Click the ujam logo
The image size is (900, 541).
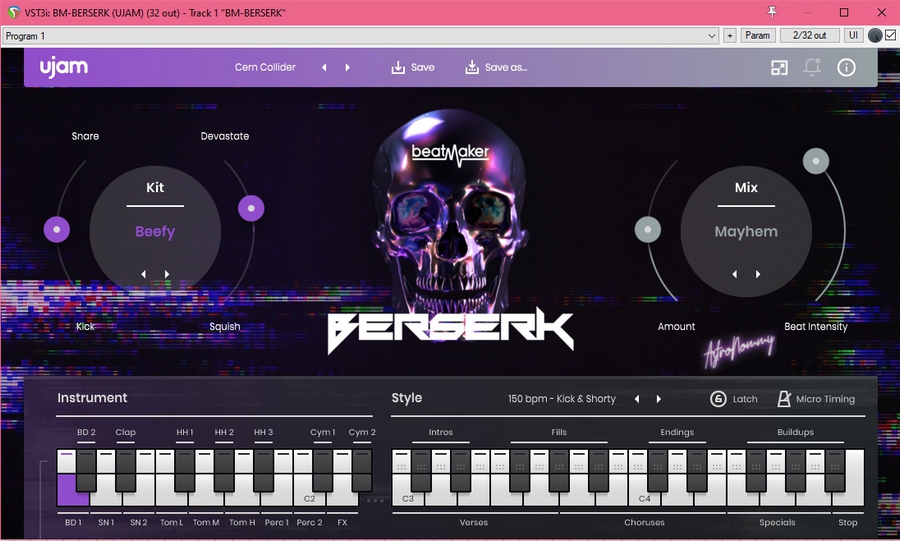[64, 67]
